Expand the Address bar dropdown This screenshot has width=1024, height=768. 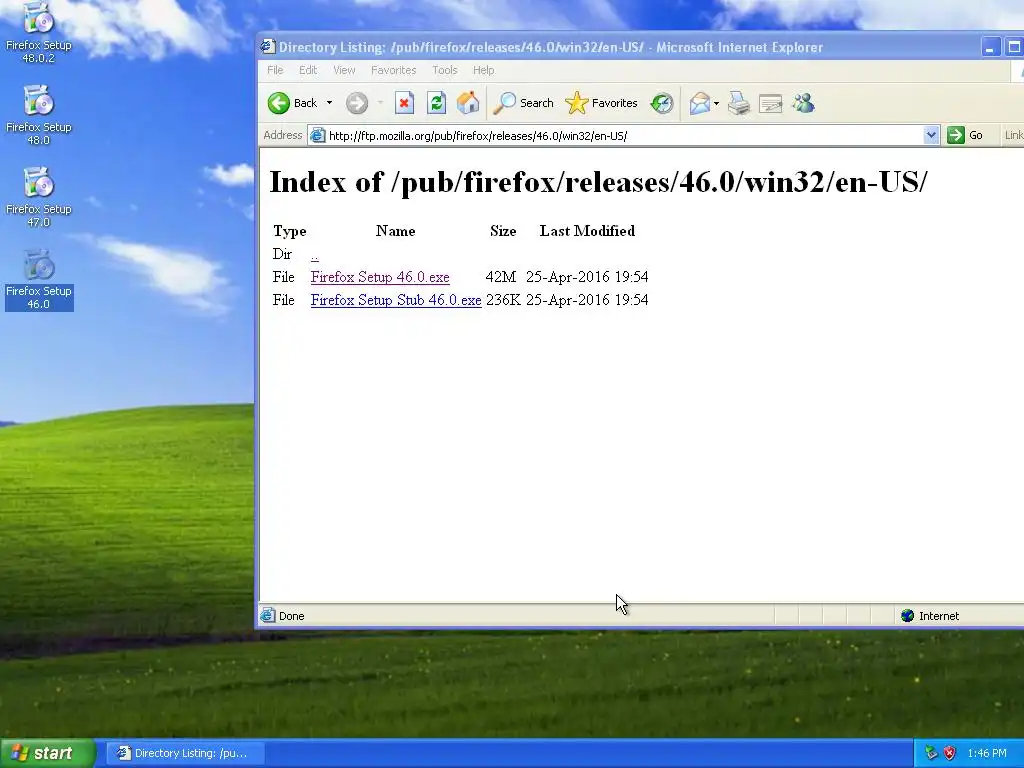(x=931, y=135)
